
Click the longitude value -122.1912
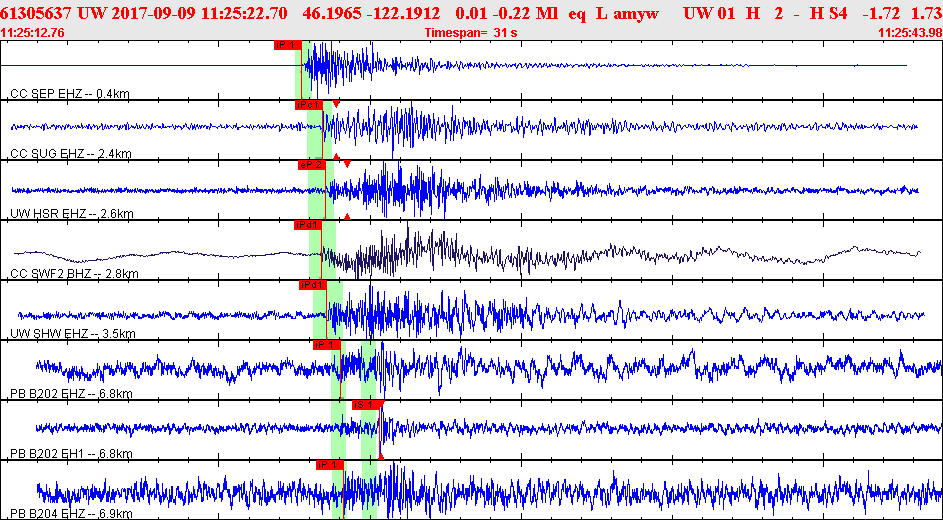coord(406,13)
